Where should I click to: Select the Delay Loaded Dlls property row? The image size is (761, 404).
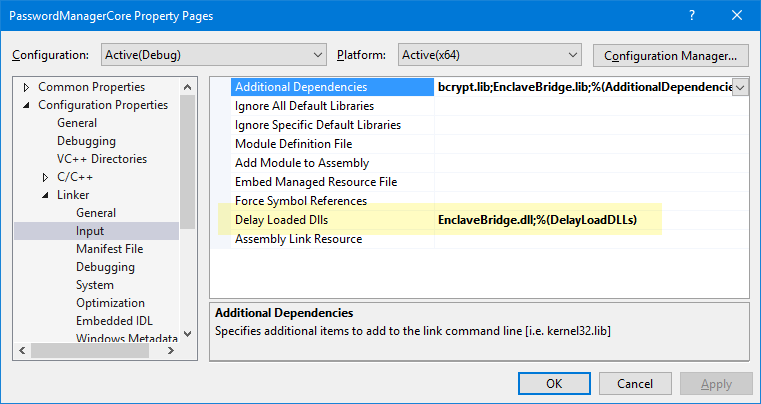(x=281, y=220)
